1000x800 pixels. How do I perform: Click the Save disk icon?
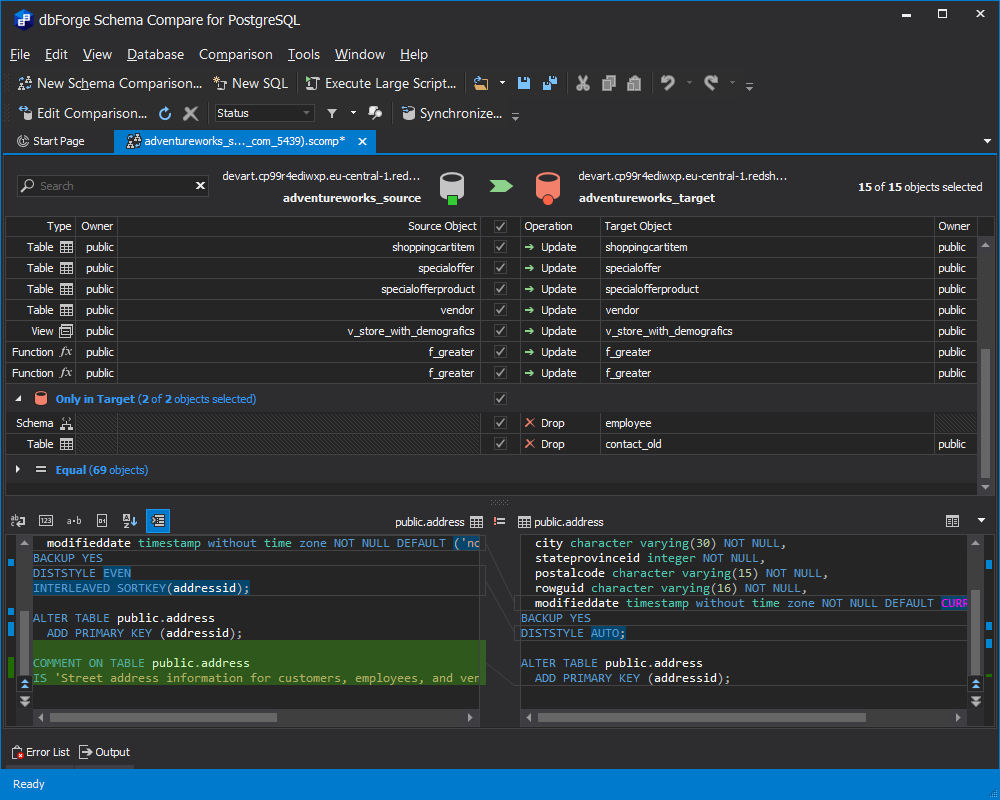click(x=524, y=83)
